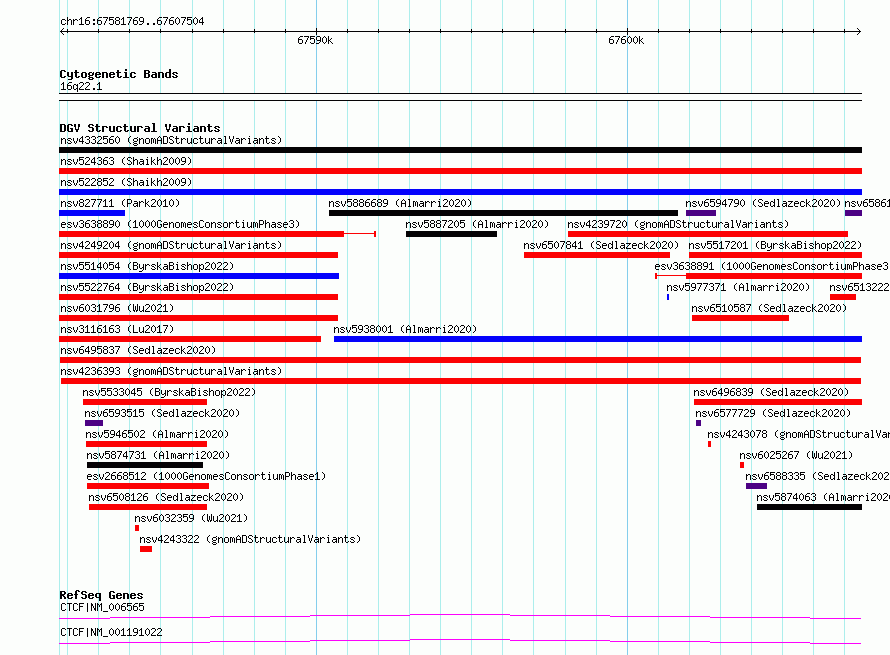Open nsv6508126 (Sedlazeck2020) label
Image resolution: width=890 pixels, height=655 pixels.
coord(166,497)
